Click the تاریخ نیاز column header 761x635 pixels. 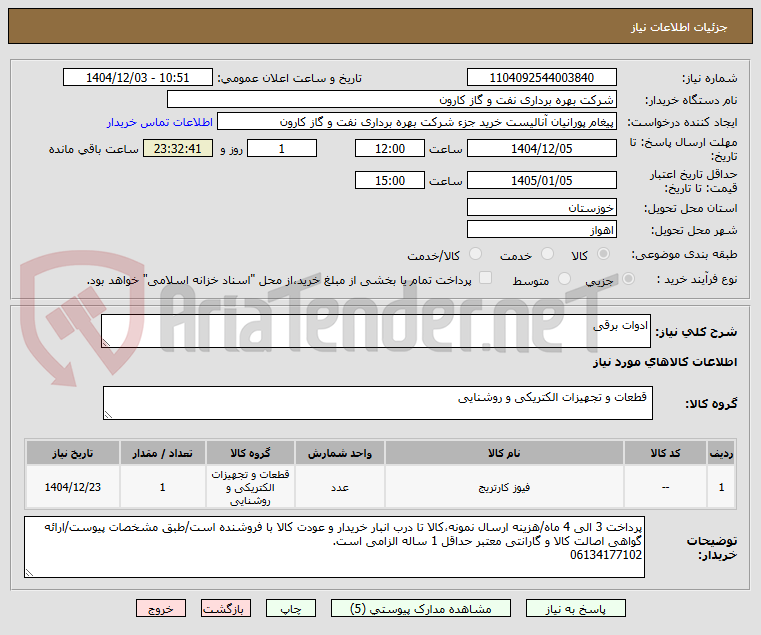click(x=73, y=453)
